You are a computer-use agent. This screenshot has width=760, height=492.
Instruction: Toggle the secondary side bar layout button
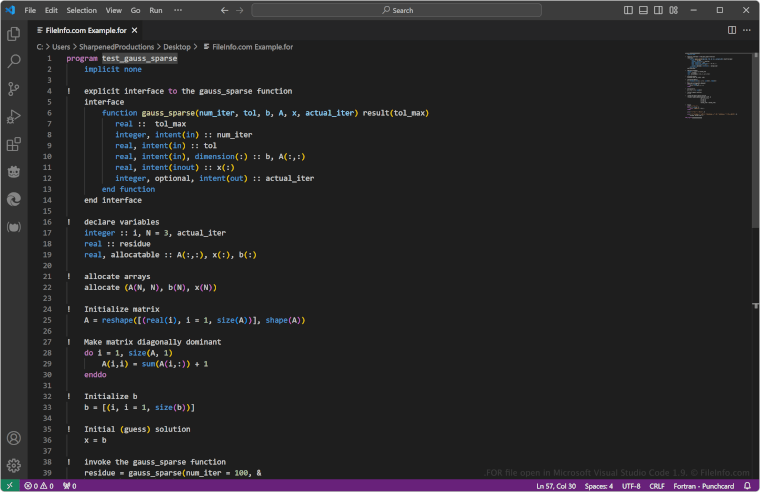tap(656, 10)
